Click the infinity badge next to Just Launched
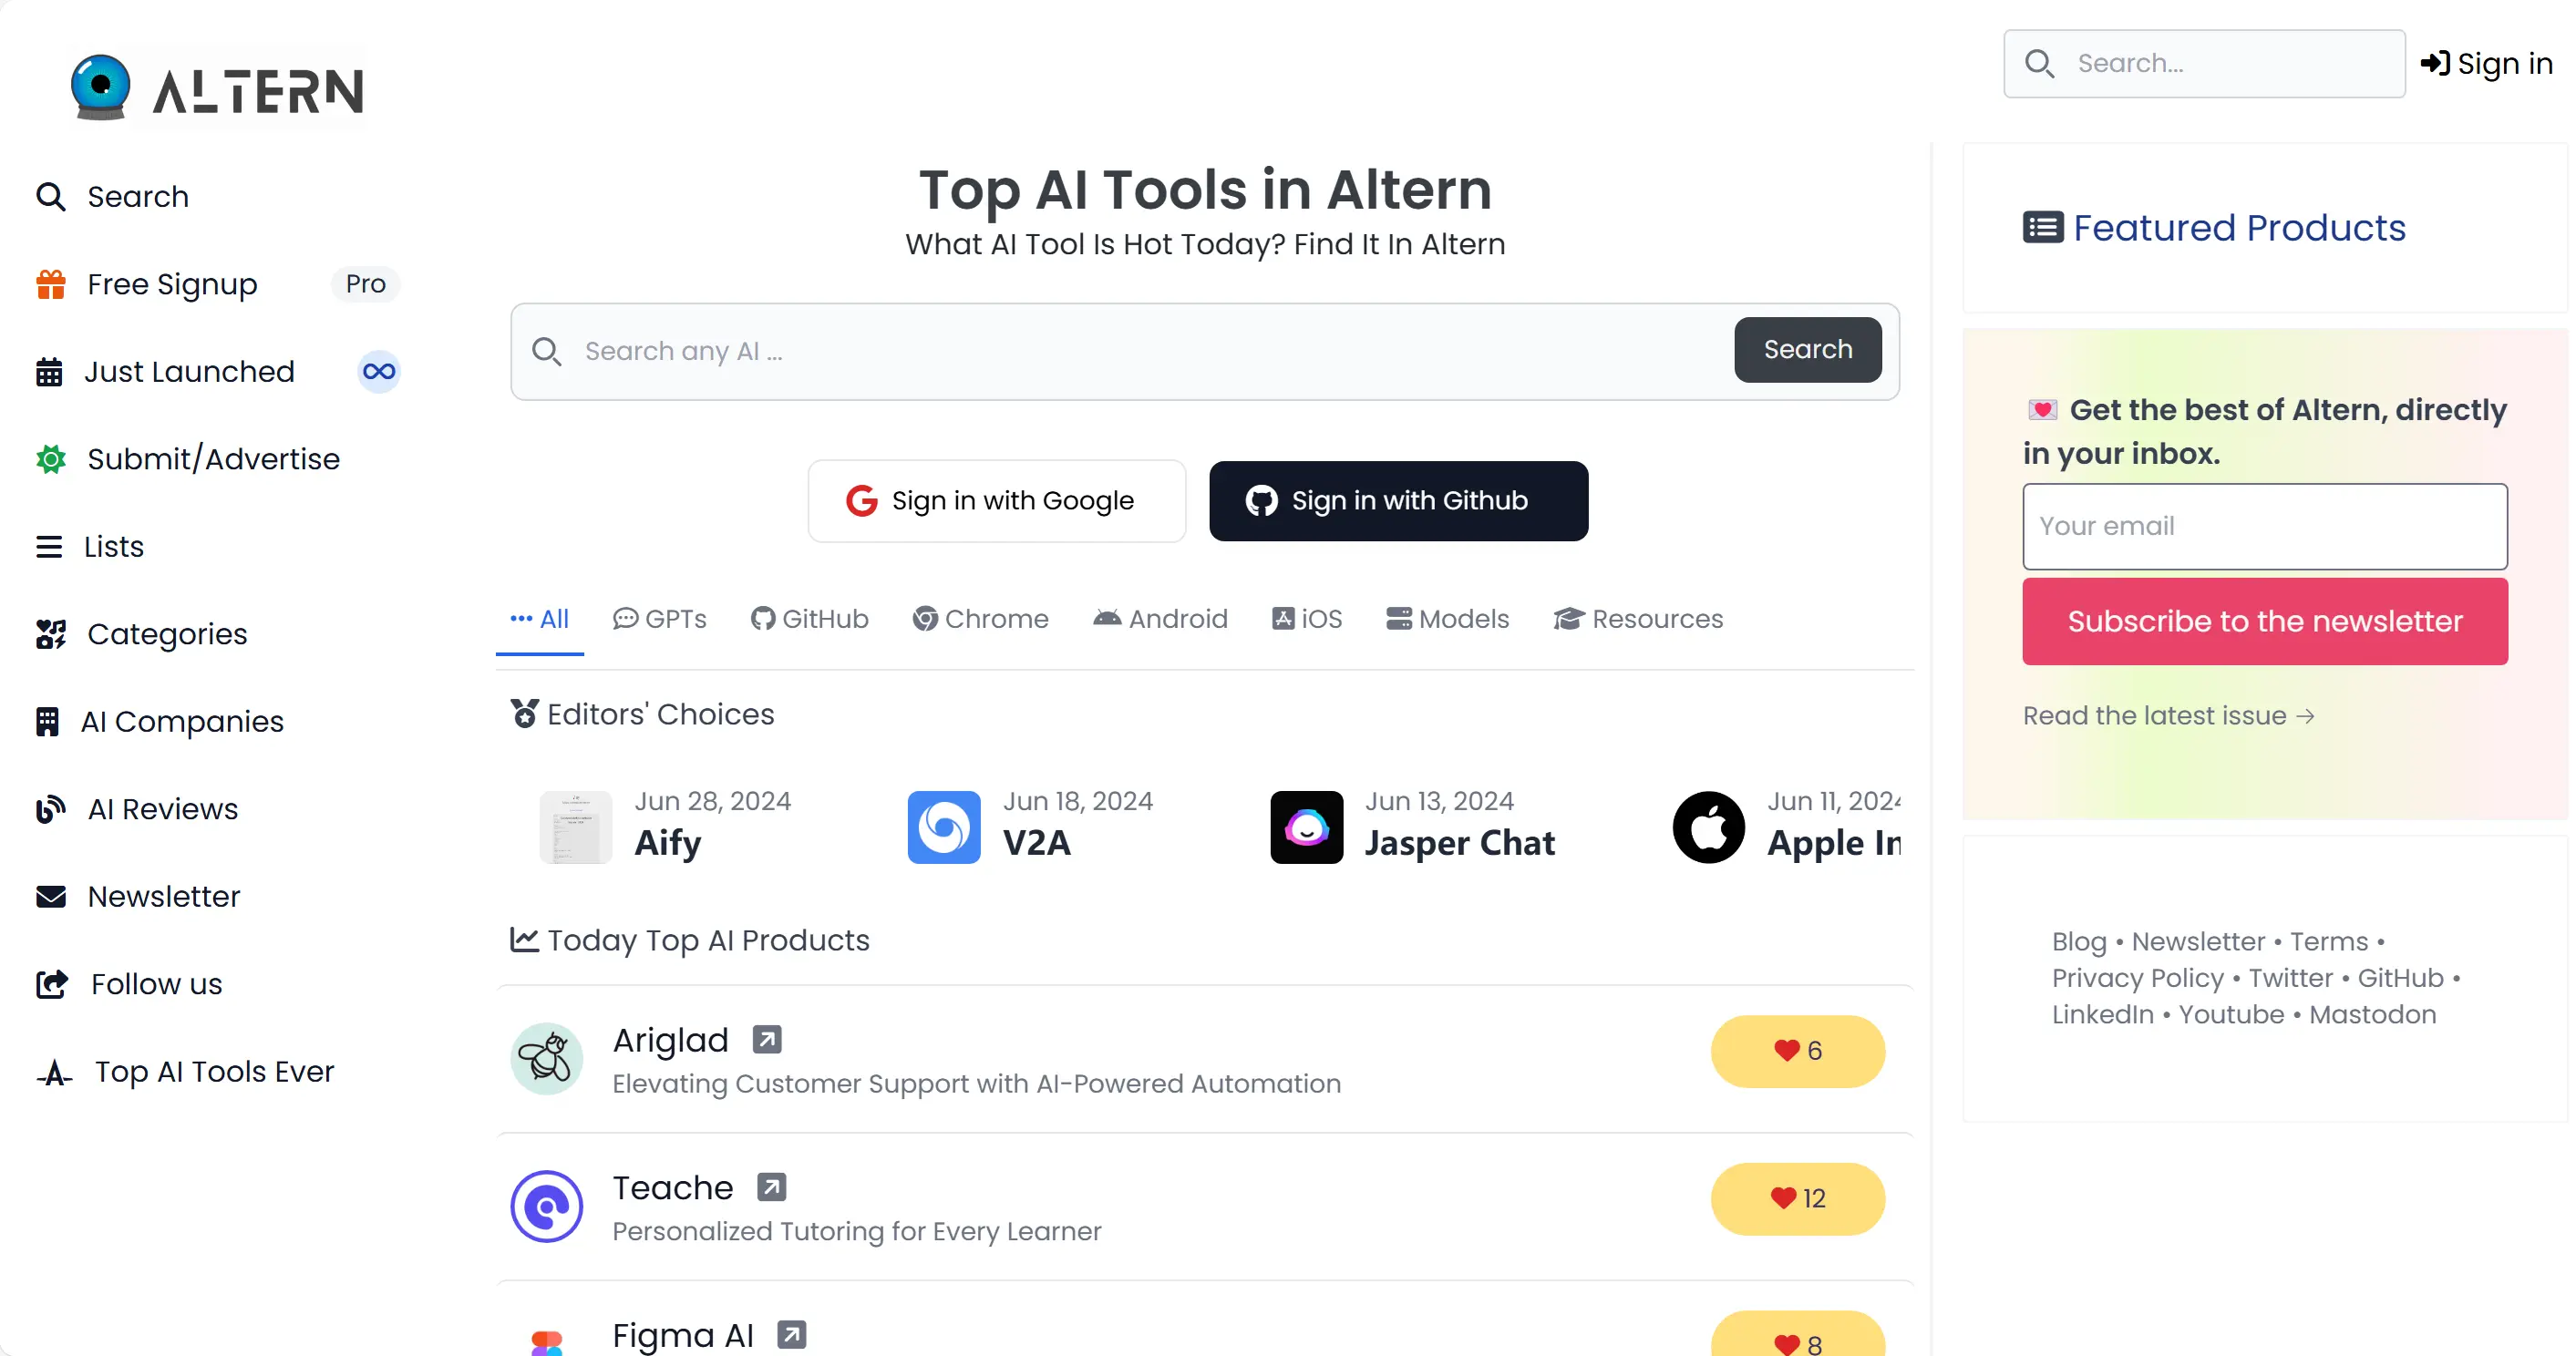Image resolution: width=2576 pixels, height=1356 pixels. click(x=379, y=372)
